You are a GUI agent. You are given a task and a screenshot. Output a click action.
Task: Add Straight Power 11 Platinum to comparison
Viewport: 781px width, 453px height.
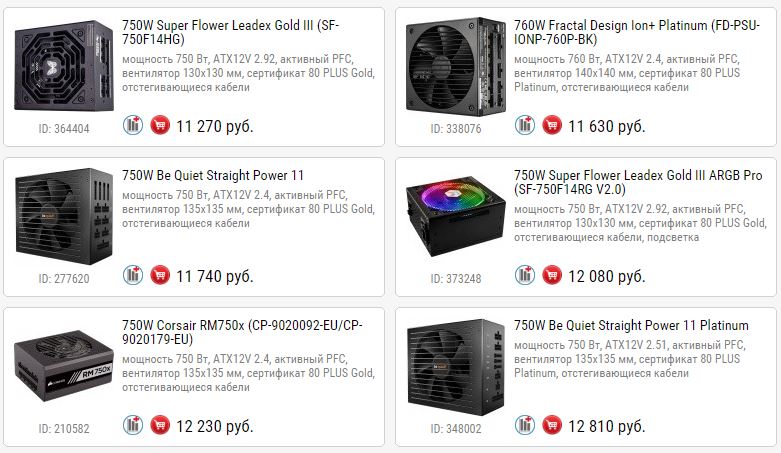(525, 425)
